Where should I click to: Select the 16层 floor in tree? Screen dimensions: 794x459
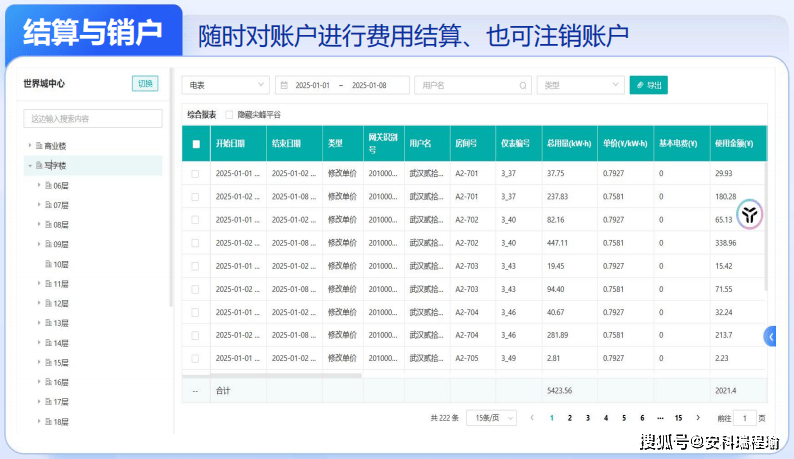[61, 382]
